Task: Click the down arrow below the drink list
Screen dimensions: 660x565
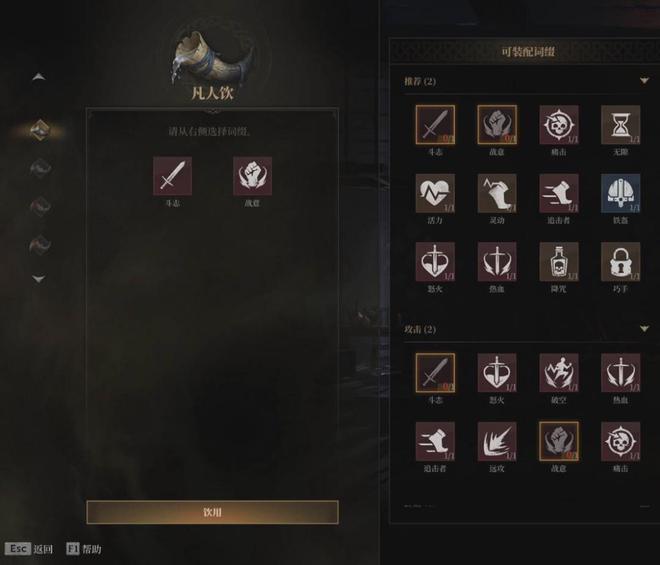Action: click(39, 279)
